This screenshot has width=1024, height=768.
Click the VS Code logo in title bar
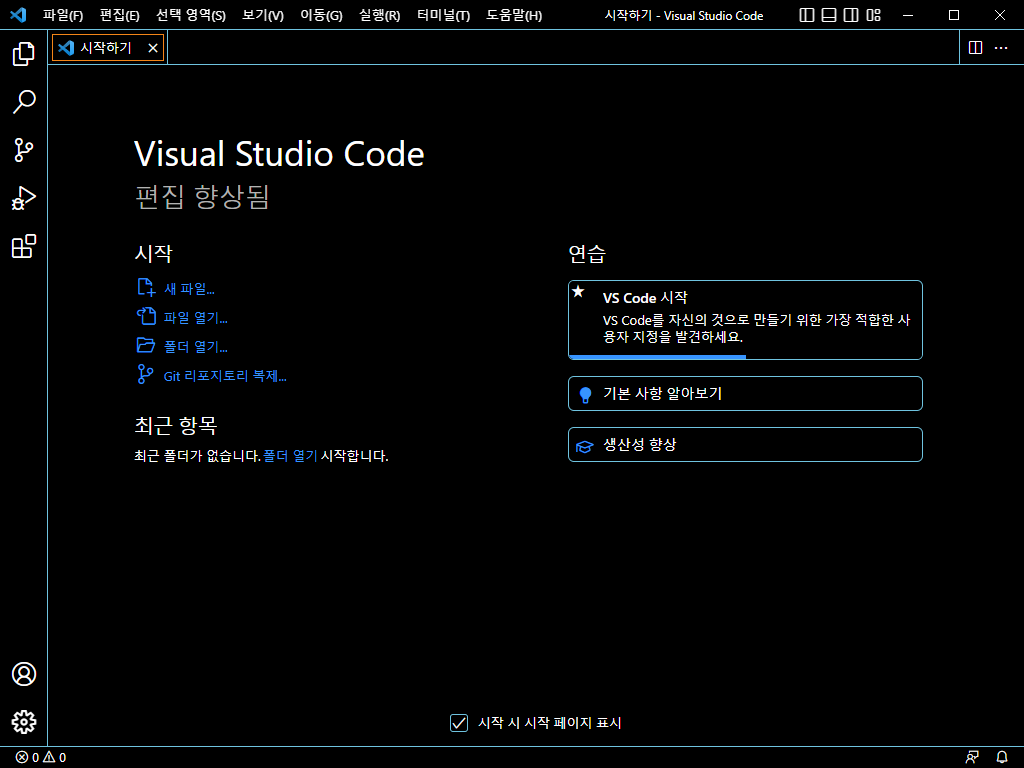tap(18, 15)
